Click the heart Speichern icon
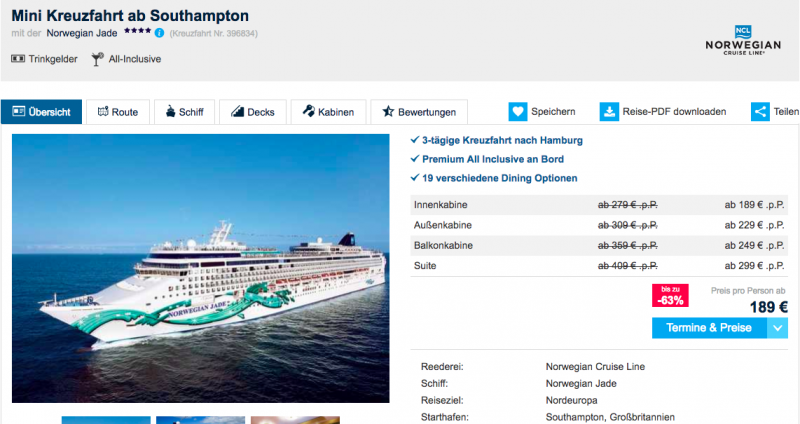Screen dimensions: 800x424 click(x=517, y=112)
